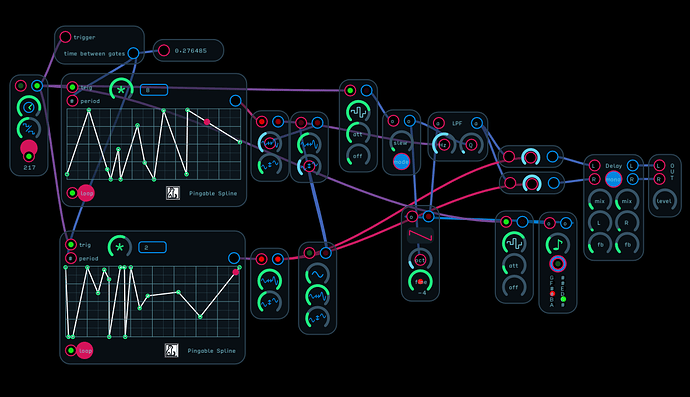
Task: Adjust the R time knob on the Delay module
Action: 627,223
